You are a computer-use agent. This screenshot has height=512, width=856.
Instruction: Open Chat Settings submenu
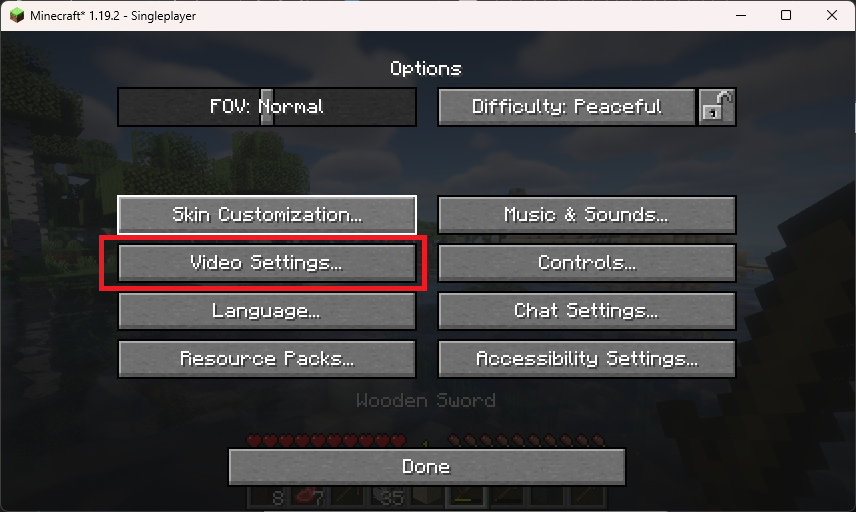pos(587,311)
